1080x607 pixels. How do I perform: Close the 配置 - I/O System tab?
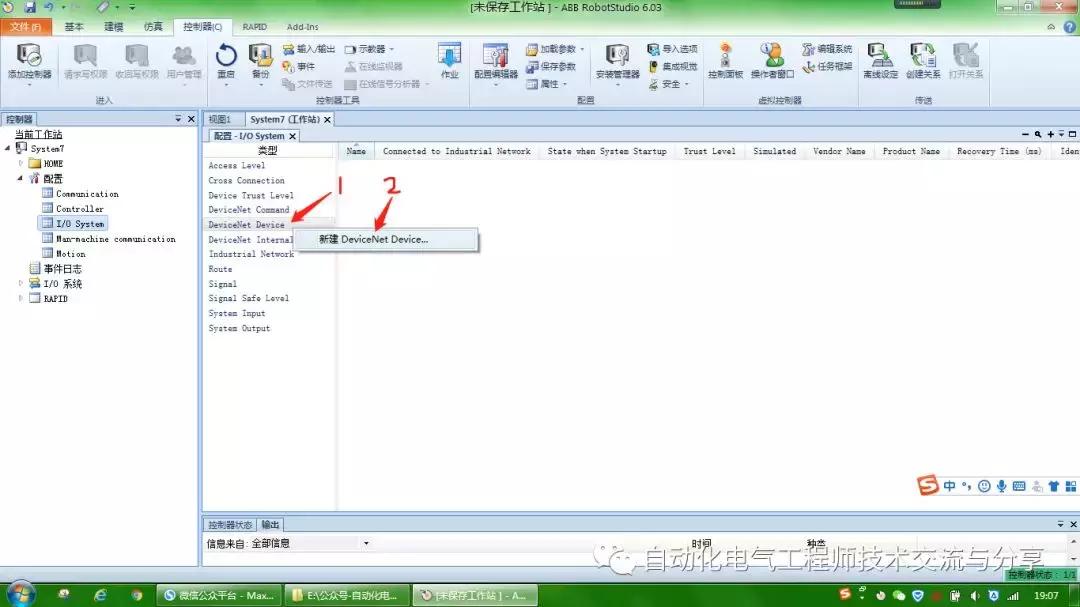[293, 136]
